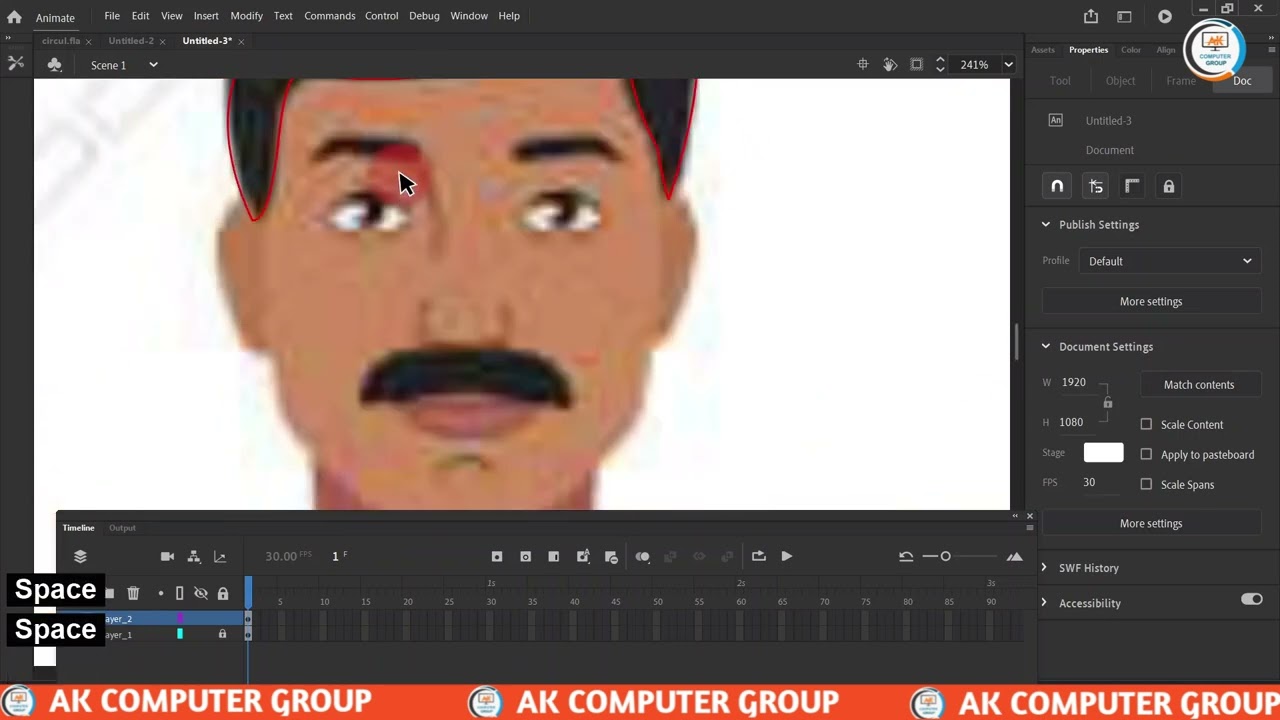This screenshot has height=720, width=1280.
Task: Open the Stage color swatch
Action: click(x=1103, y=452)
